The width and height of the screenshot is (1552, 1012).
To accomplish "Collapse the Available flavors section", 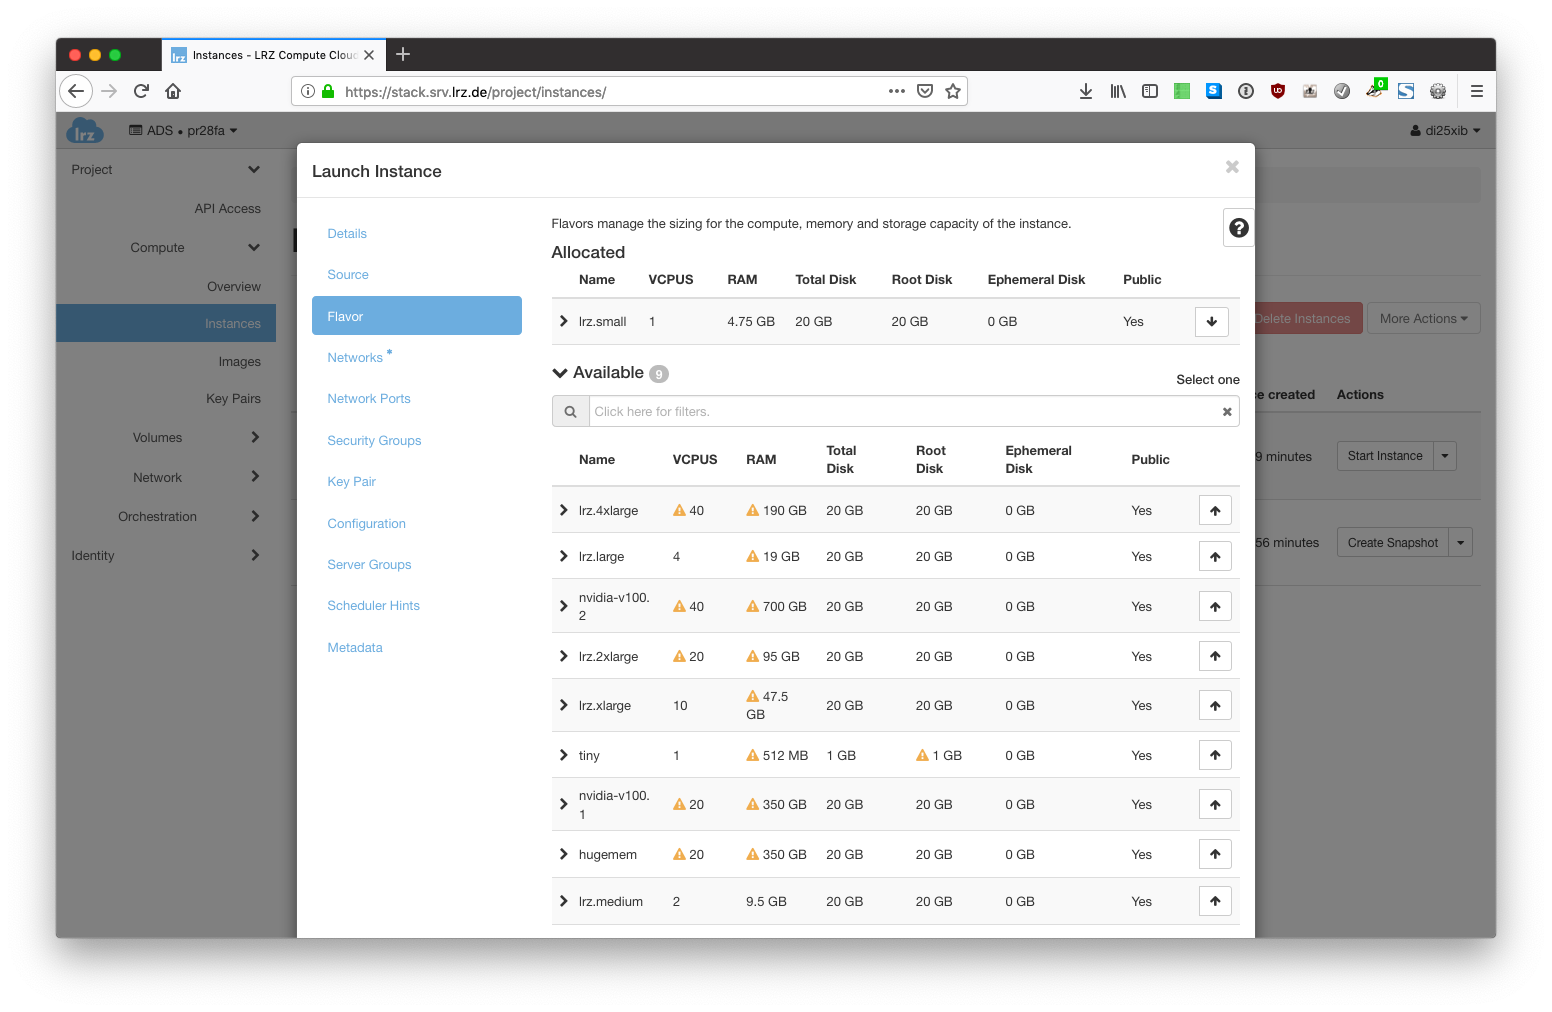I will pyautogui.click(x=560, y=373).
